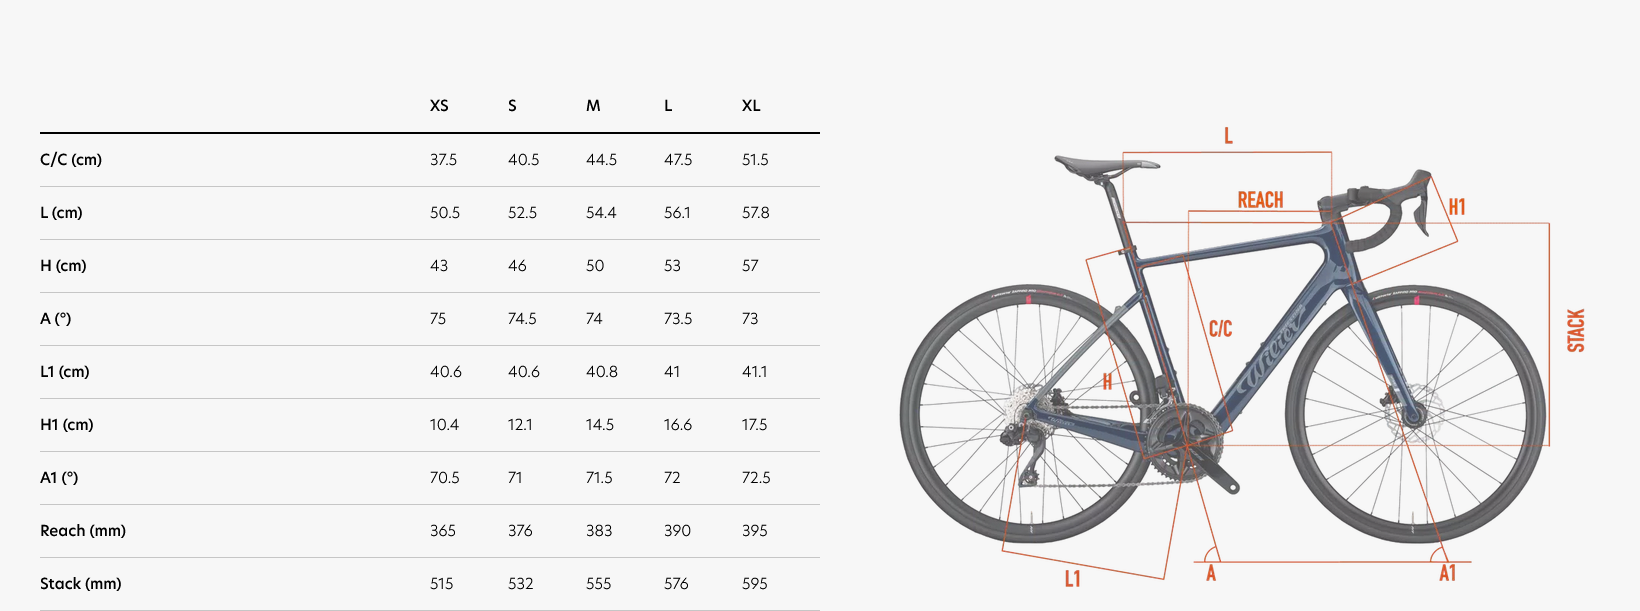
Task: Click the STACK label on bike diagram
Action: 1576,330
